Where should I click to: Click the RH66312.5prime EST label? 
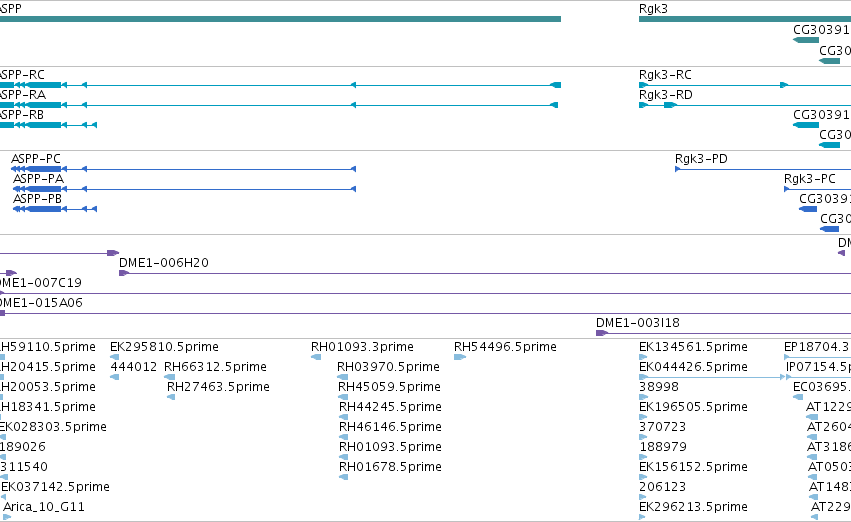tap(215, 367)
